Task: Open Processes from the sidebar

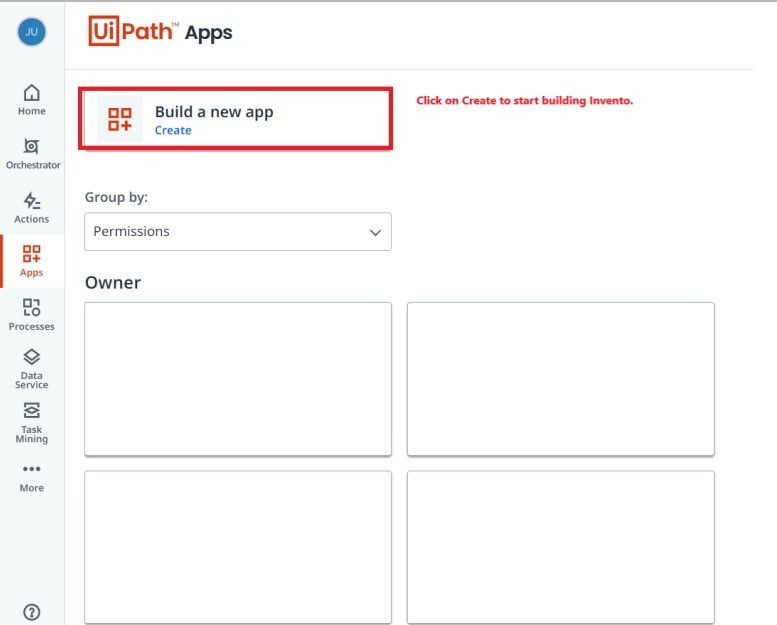Action: pos(32,315)
